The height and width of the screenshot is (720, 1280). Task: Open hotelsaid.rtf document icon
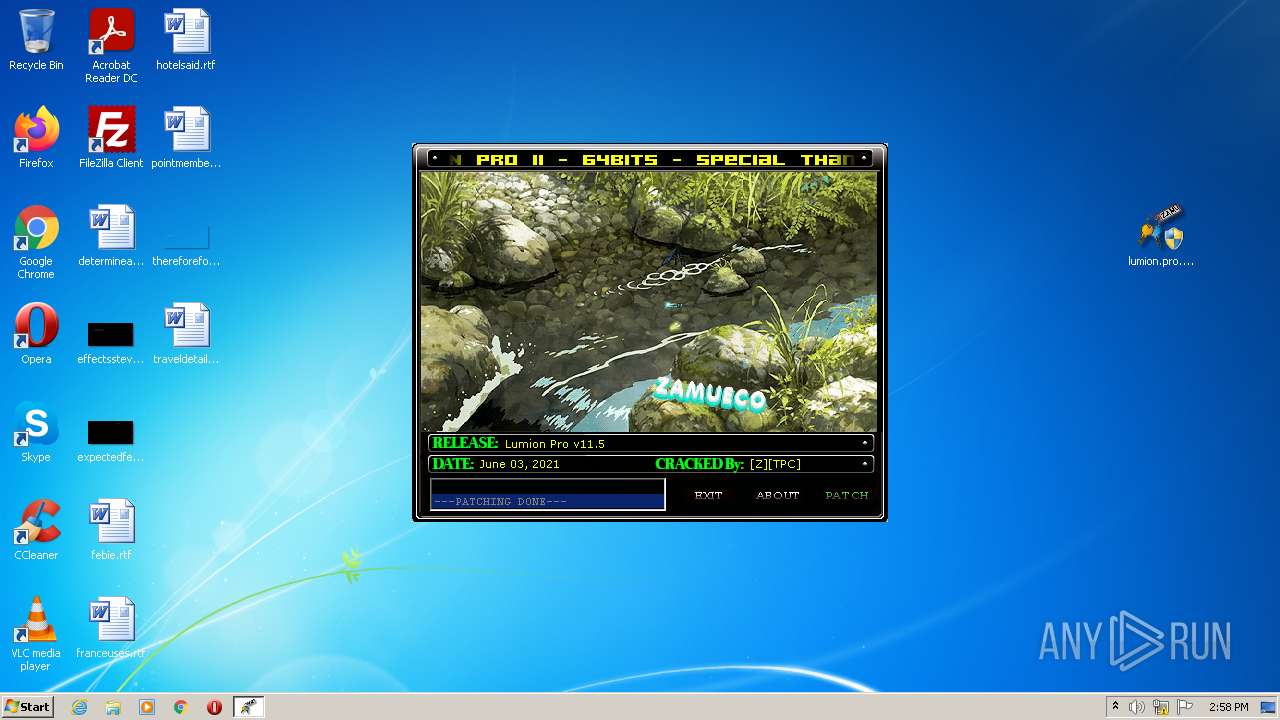[186, 40]
